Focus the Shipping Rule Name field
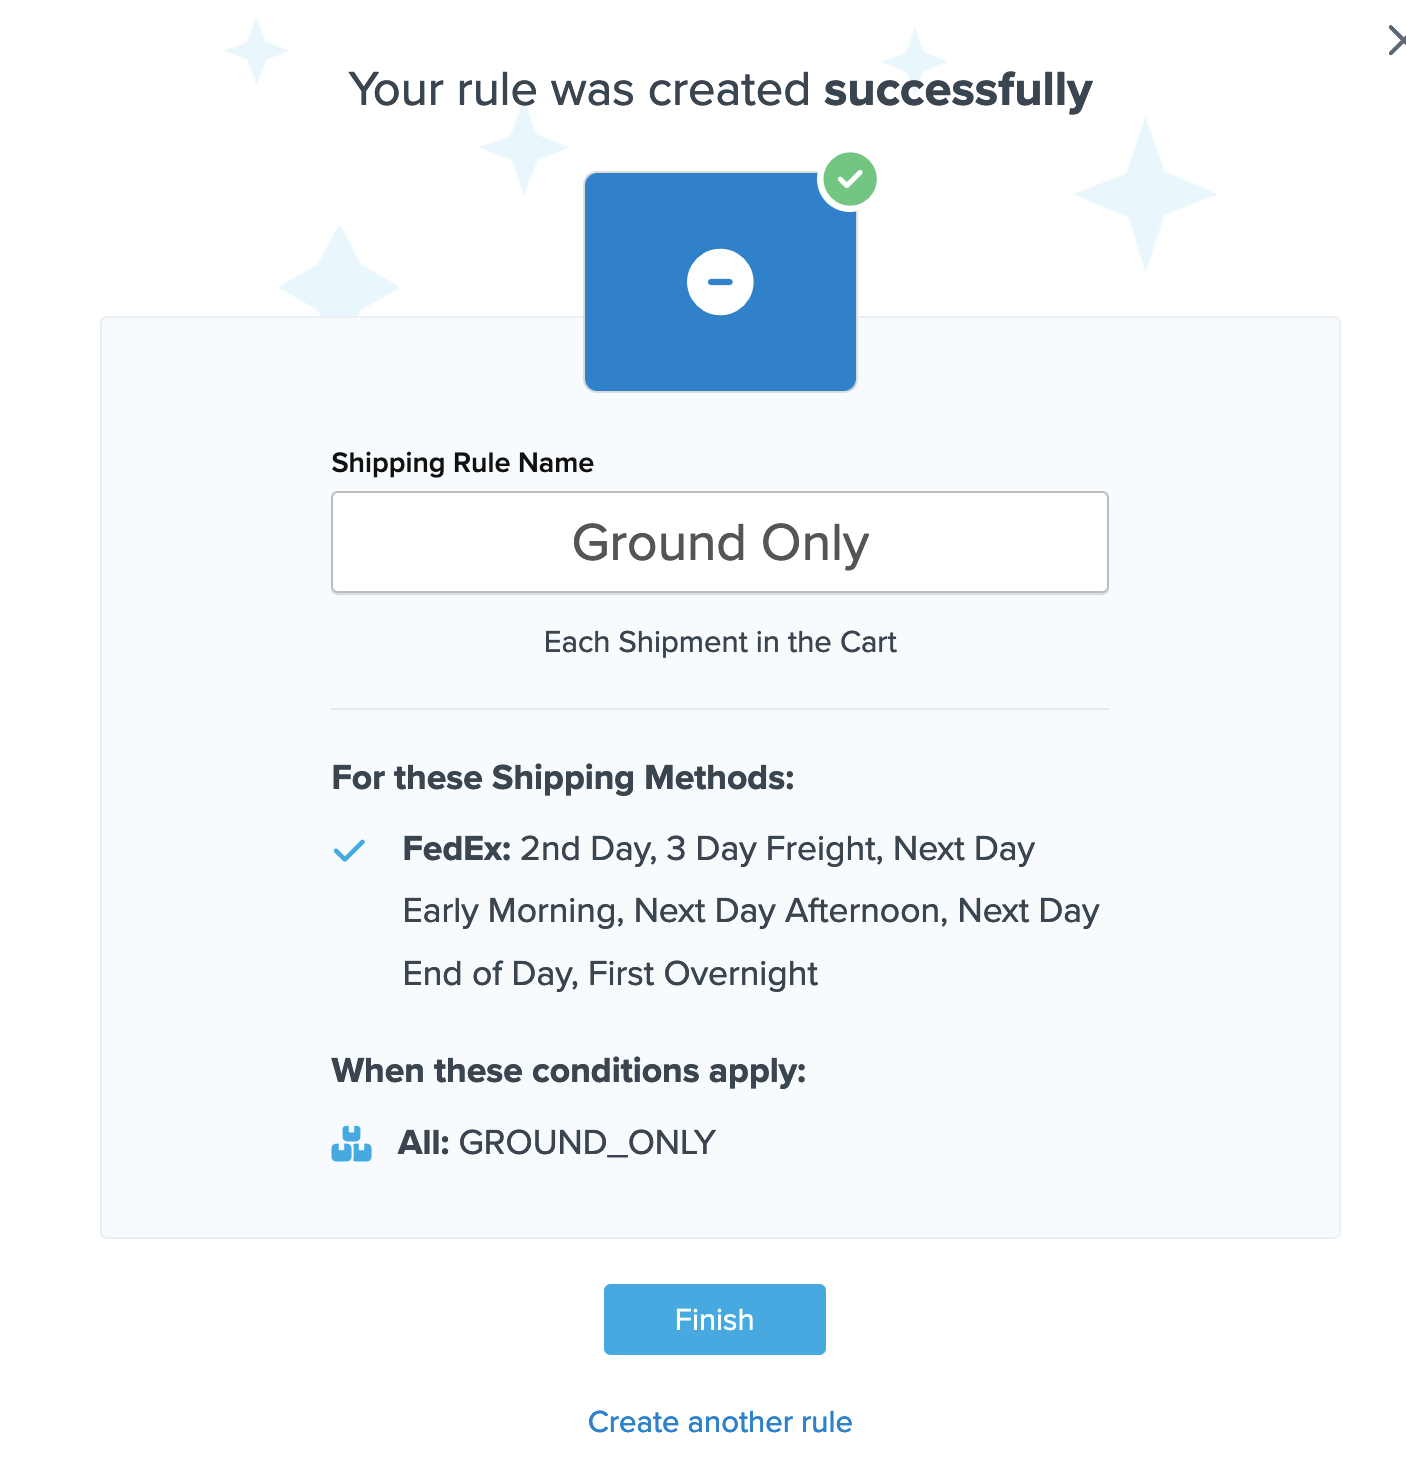The height and width of the screenshot is (1470, 1406). pos(720,542)
